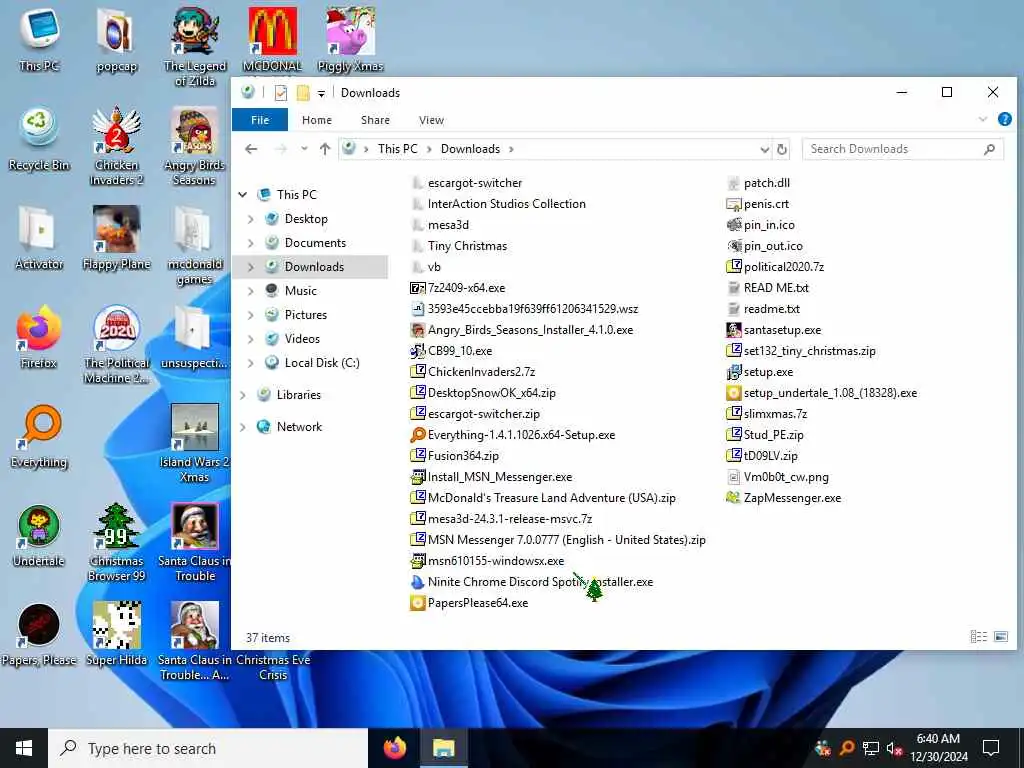Open the Windows Start button
Image resolution: width=1024 pixels, height=768 pixels.
(x=24, y=748)
